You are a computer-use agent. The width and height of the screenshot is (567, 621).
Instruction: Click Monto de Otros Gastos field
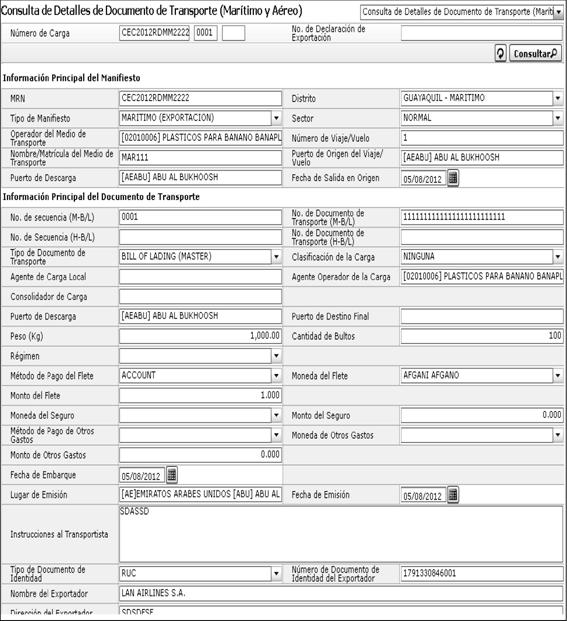[200, 455]
